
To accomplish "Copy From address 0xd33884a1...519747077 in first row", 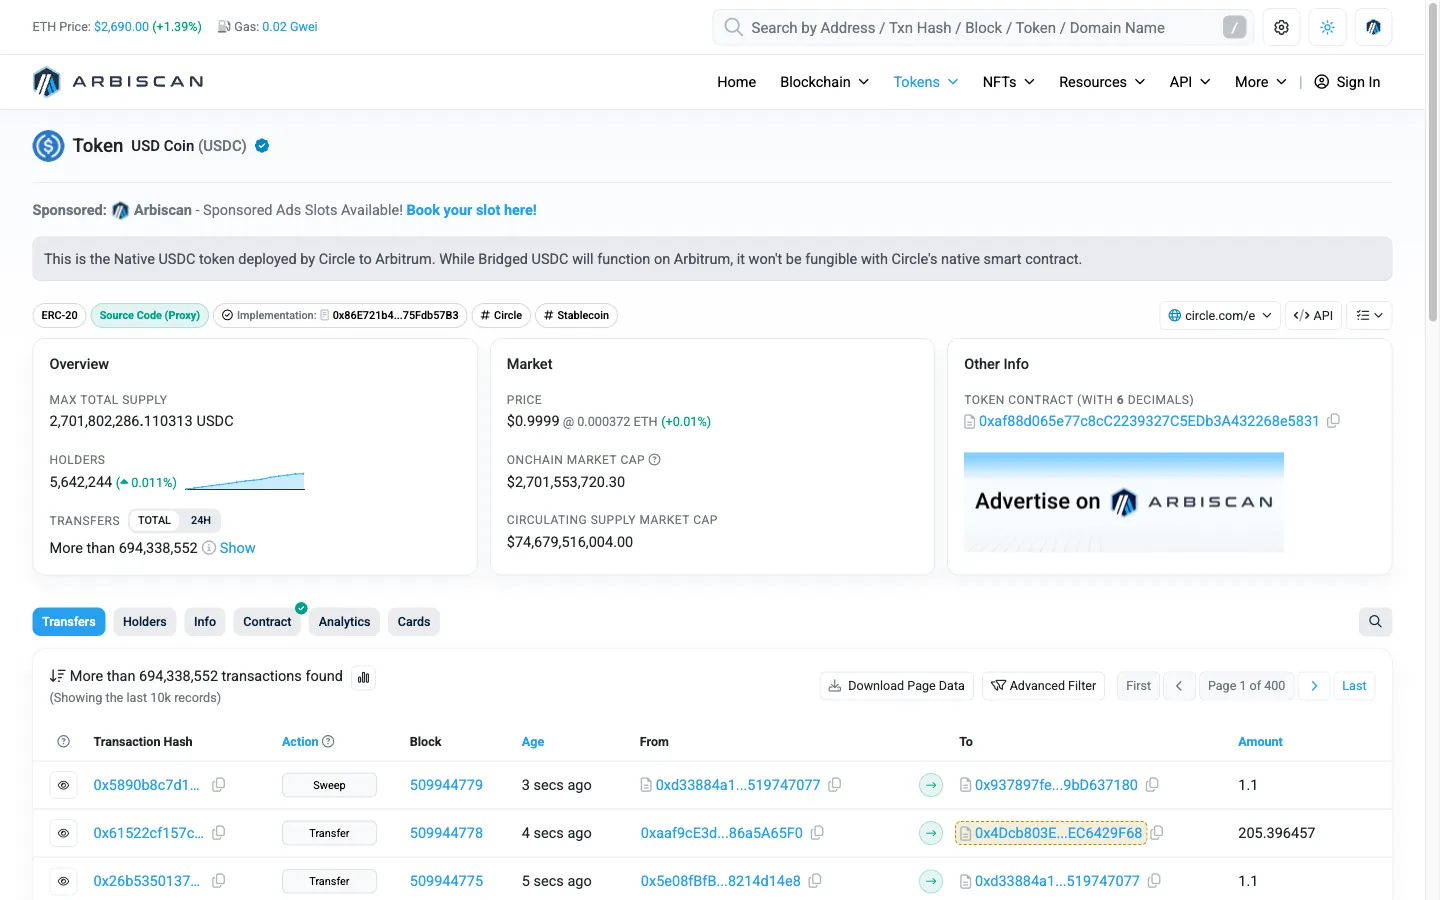I will tap(834, 785).
